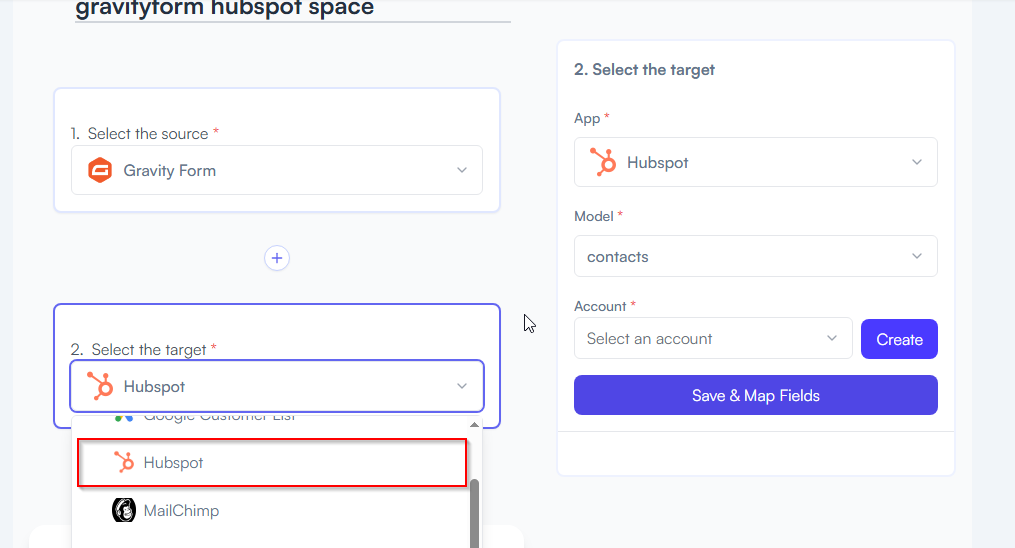Viewport: 1015px width, 548px height.
Task: Choose MailChimp from the dropdown list
Action: coord(272,510)
